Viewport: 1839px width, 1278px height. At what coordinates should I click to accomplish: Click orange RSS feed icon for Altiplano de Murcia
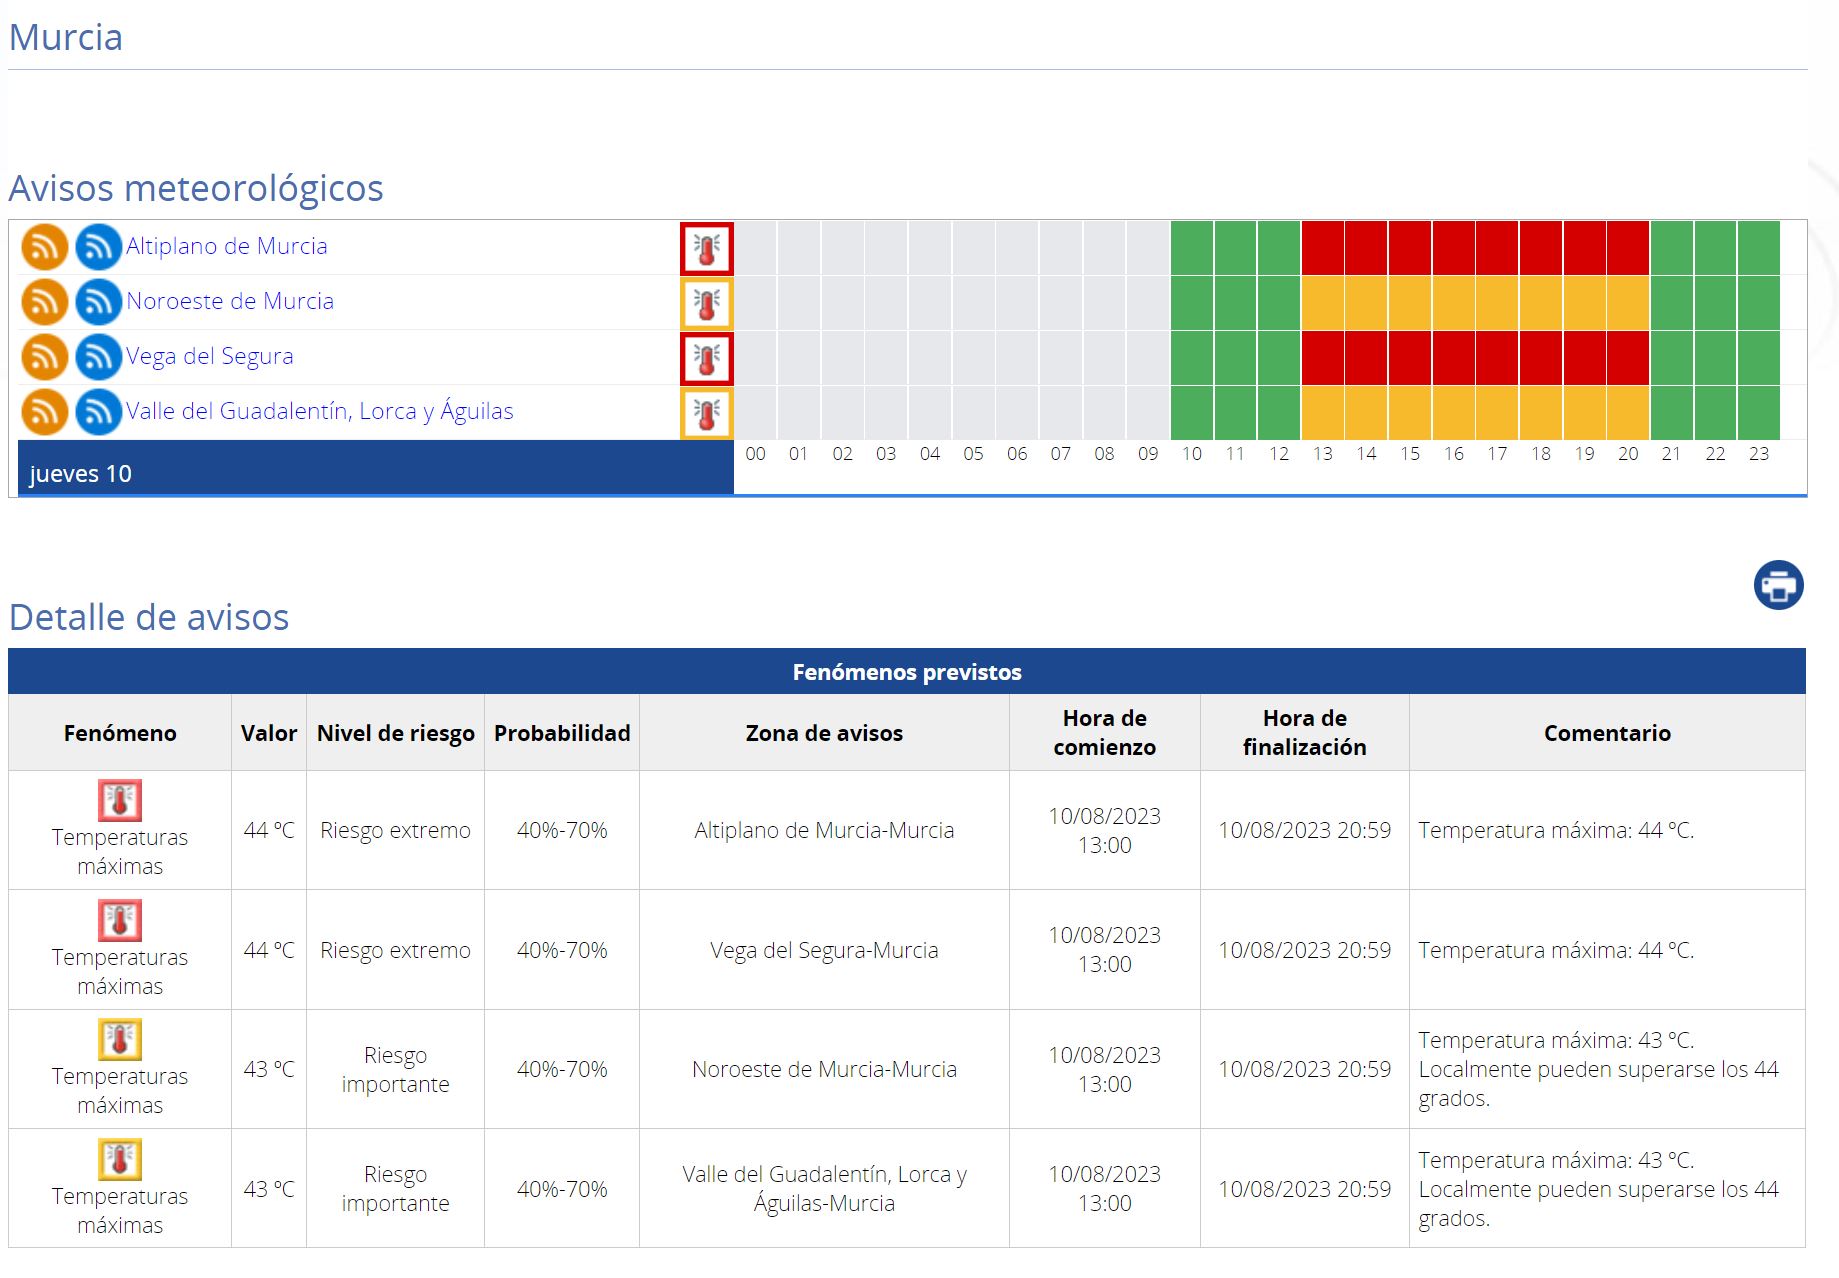pyautogui.click(x=45, y=247)
